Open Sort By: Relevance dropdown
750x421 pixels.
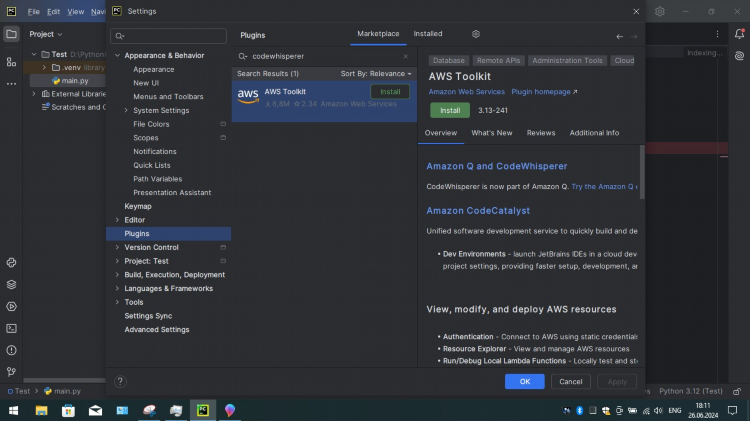375,74
